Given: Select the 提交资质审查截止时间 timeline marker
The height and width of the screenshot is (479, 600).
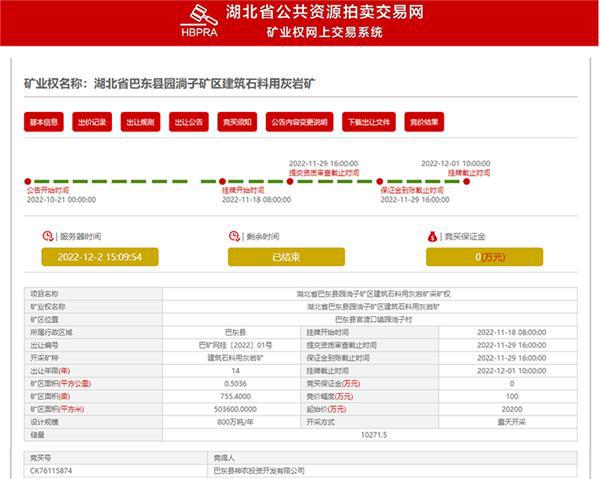Looking at the screenshot, I should (290, 181).
